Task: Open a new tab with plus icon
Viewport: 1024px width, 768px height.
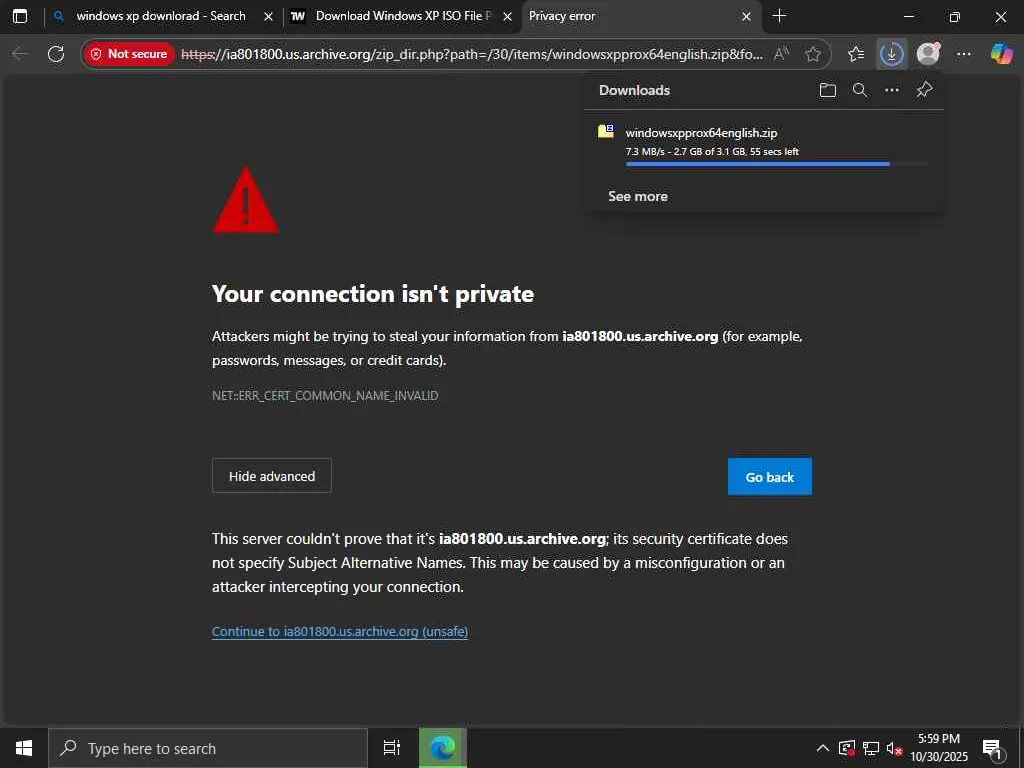Action: 779,16
